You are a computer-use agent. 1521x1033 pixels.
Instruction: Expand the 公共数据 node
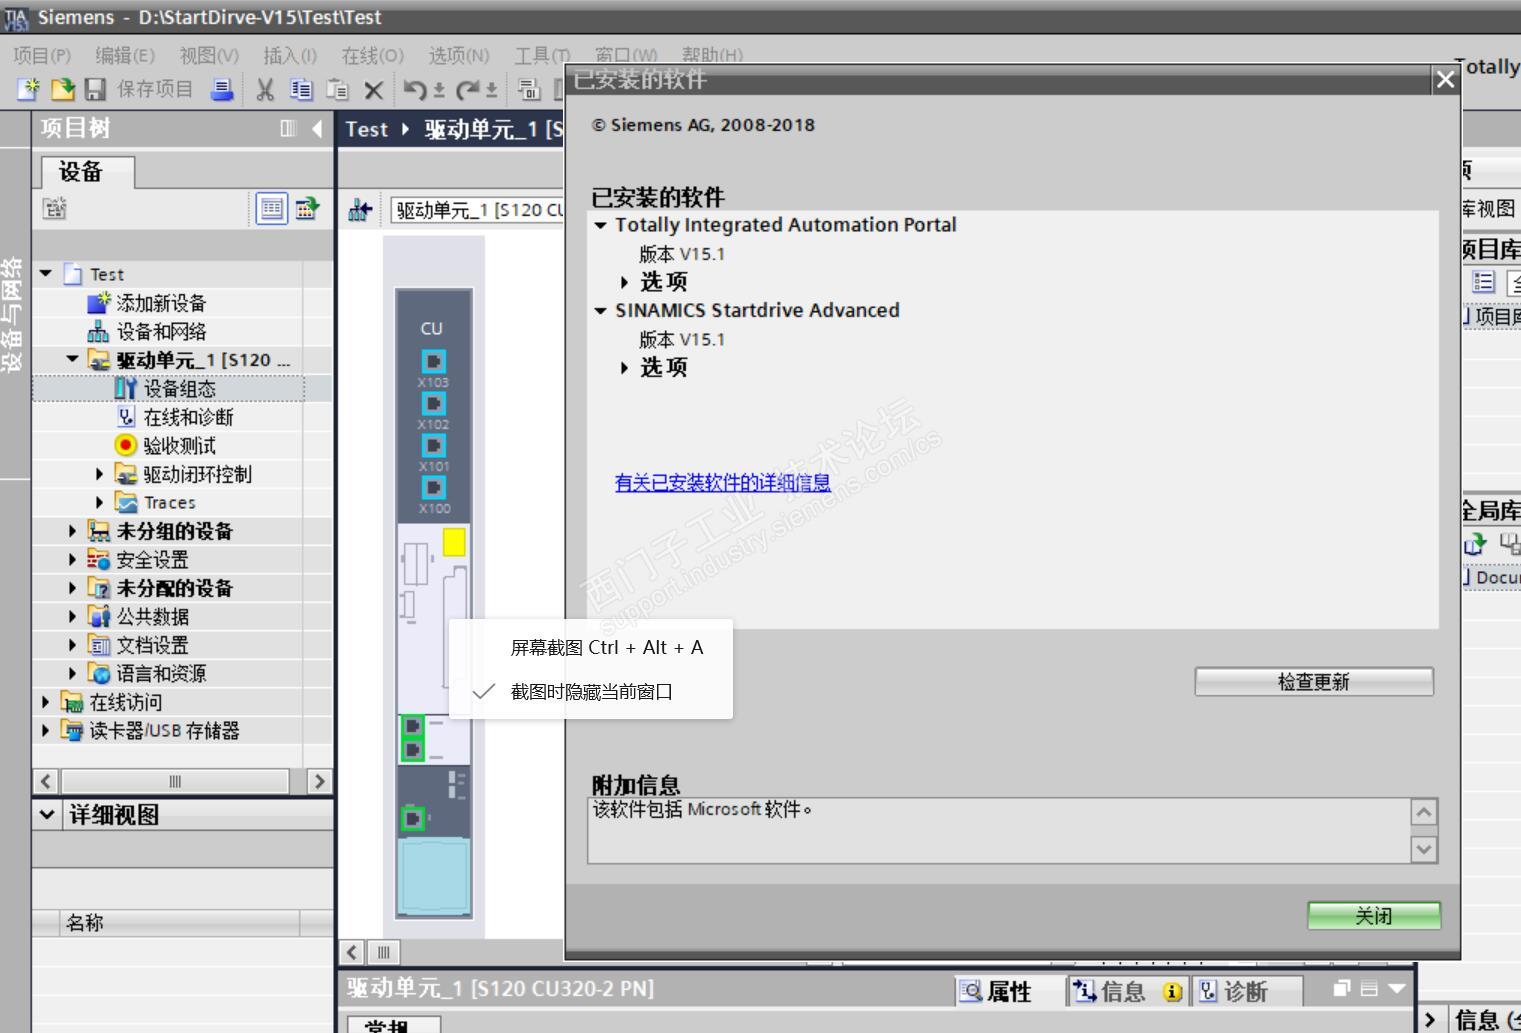[x=72, y=617]
